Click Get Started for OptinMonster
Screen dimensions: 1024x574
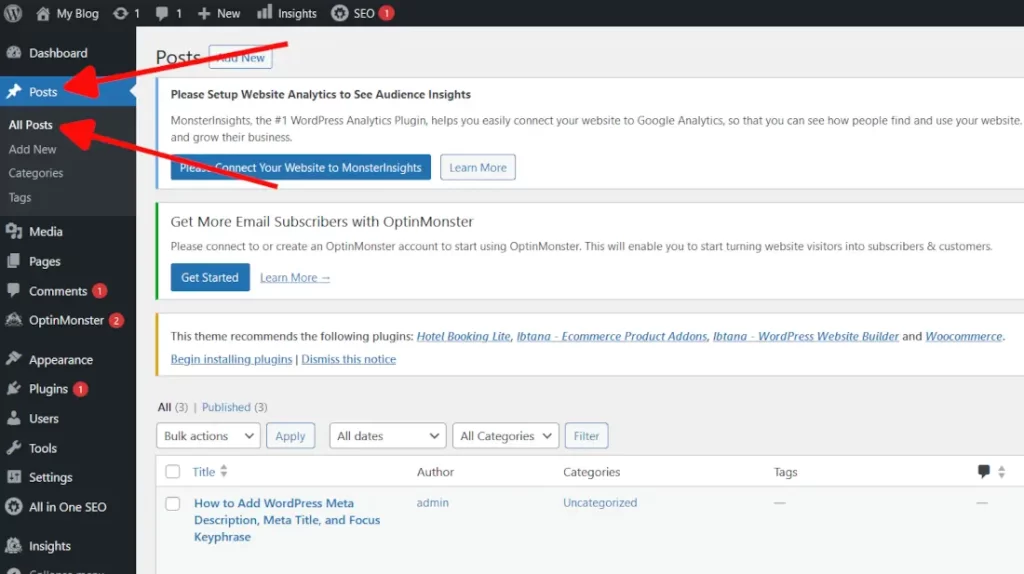coord(210,278)
